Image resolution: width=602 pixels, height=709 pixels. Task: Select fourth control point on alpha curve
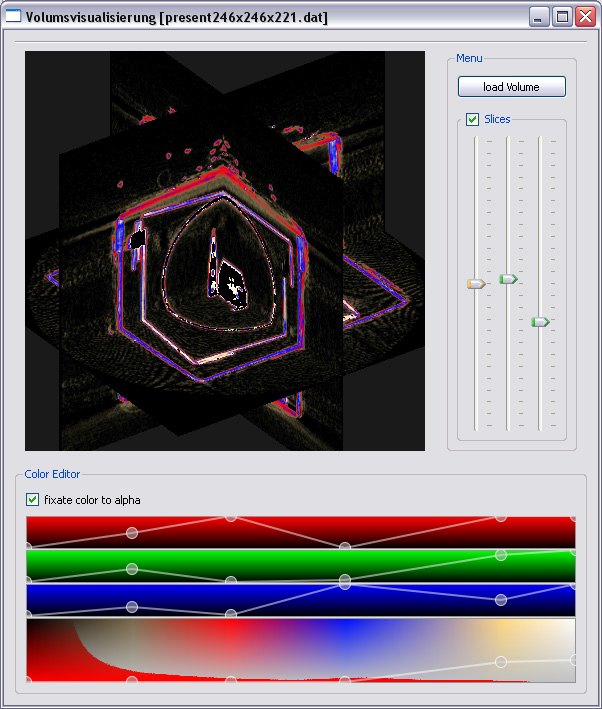pos(345,680)
